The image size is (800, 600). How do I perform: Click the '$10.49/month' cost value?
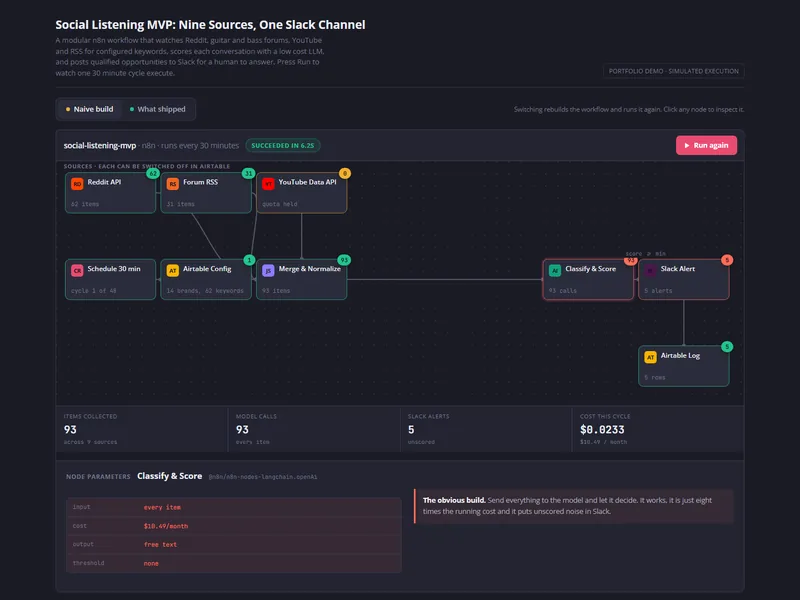click(x=166, y=526)
